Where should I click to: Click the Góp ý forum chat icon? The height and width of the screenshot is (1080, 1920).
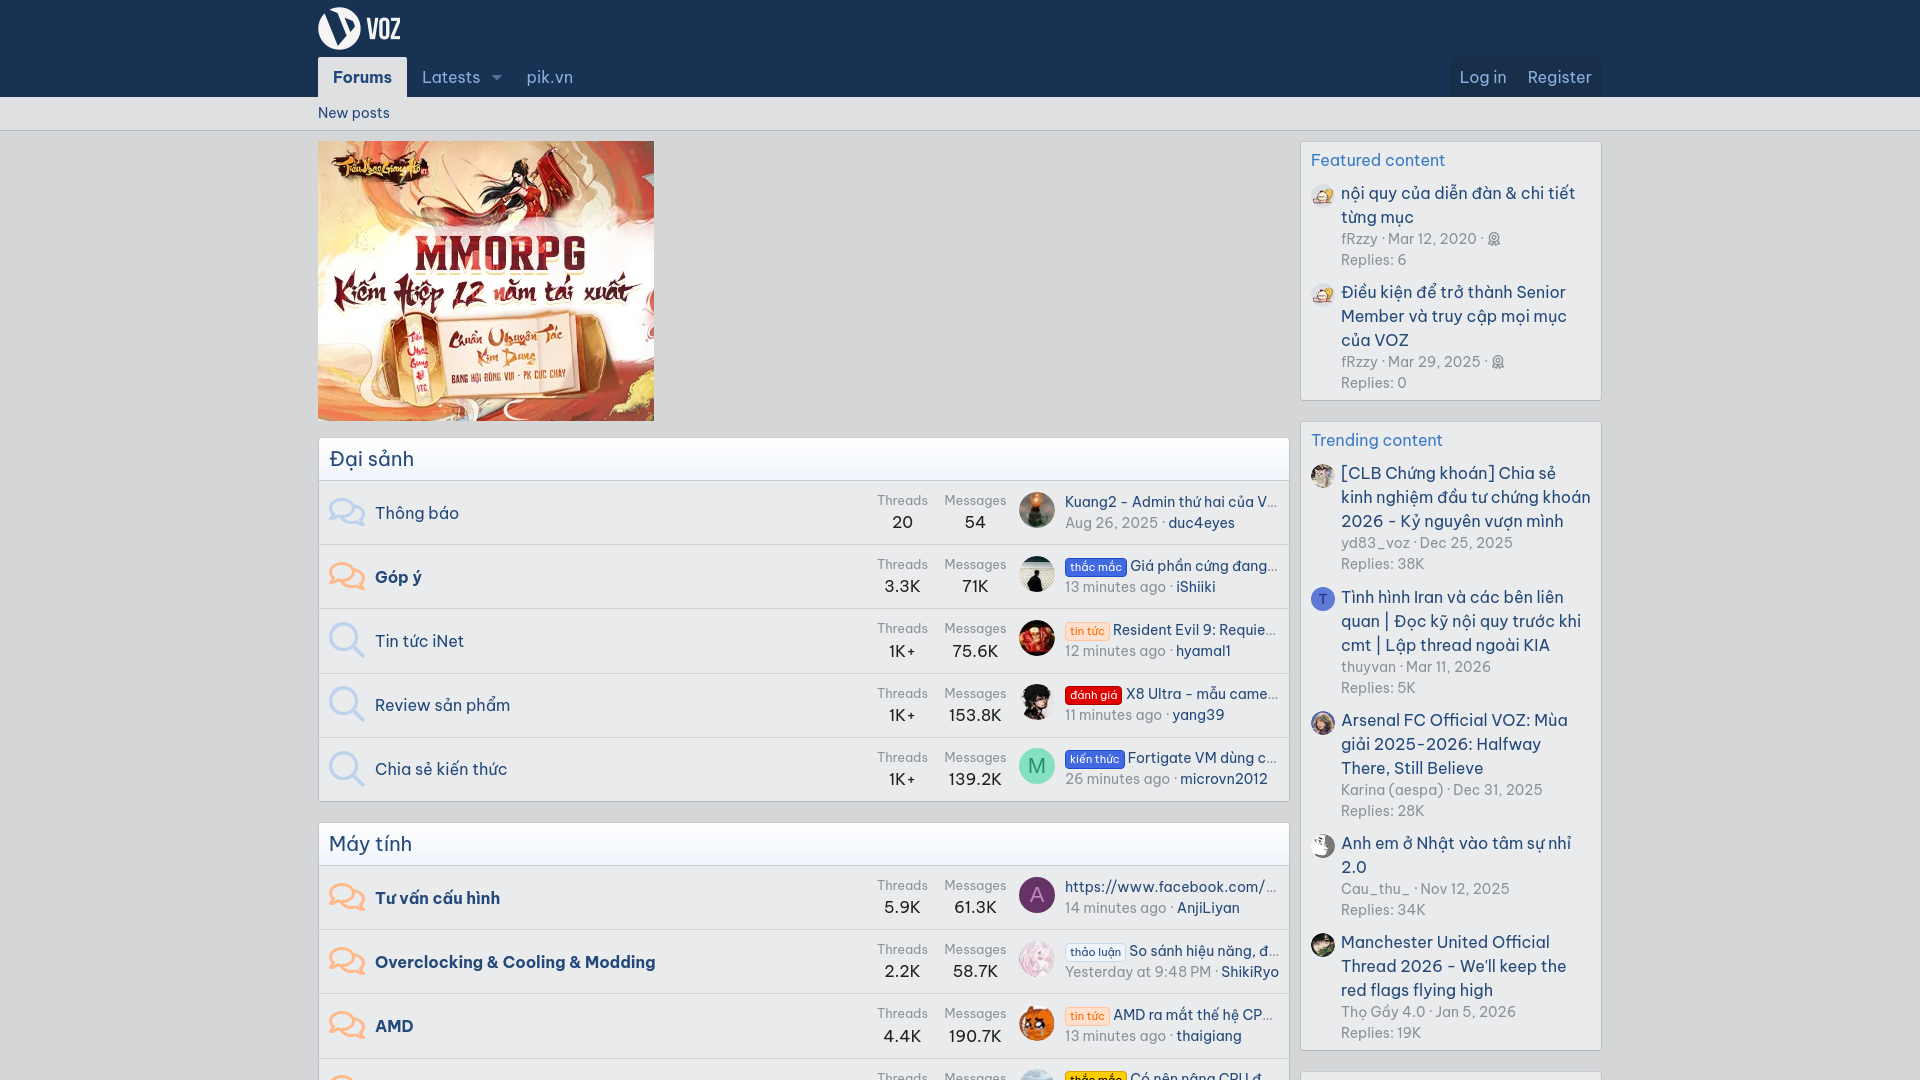coord(347,576)
